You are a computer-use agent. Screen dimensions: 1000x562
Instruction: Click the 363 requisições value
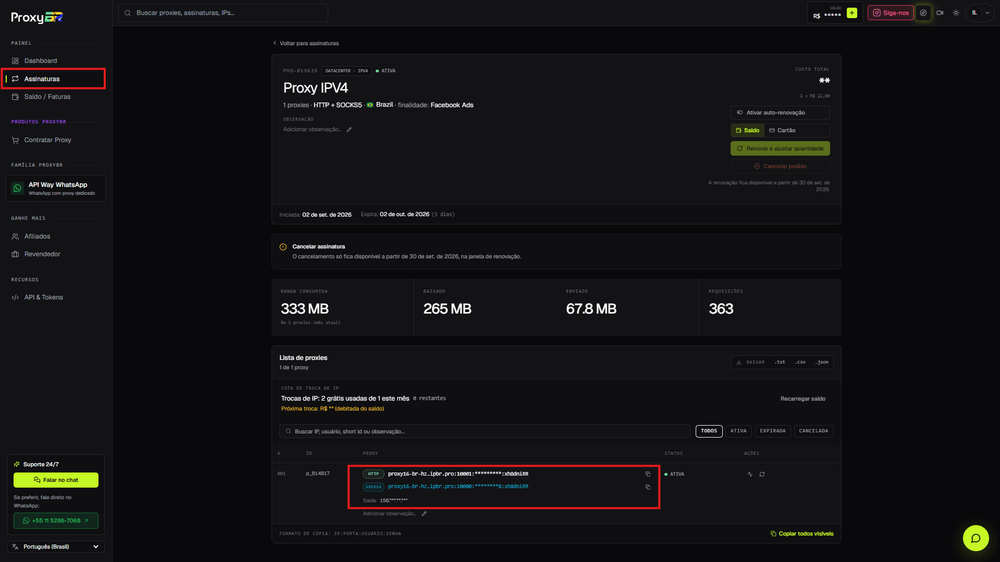point(721,309)
